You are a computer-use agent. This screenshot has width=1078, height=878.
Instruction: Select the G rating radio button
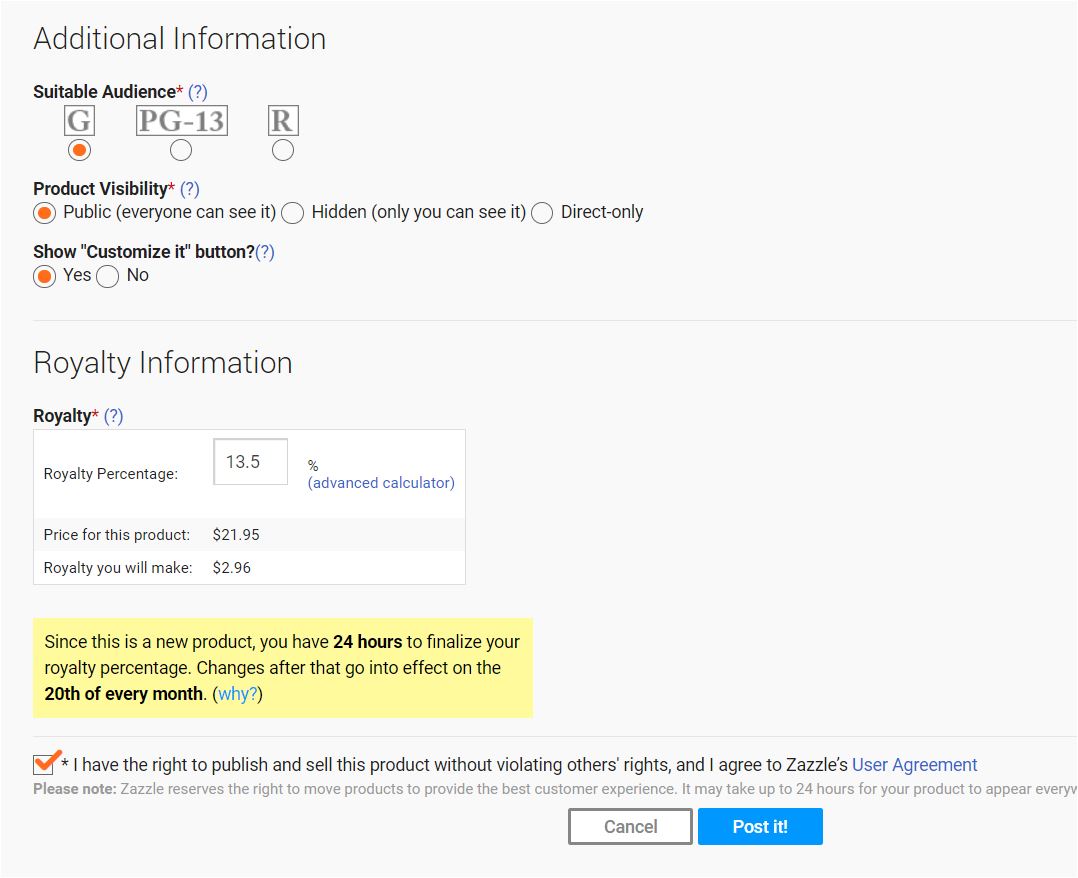pos(79,150)
